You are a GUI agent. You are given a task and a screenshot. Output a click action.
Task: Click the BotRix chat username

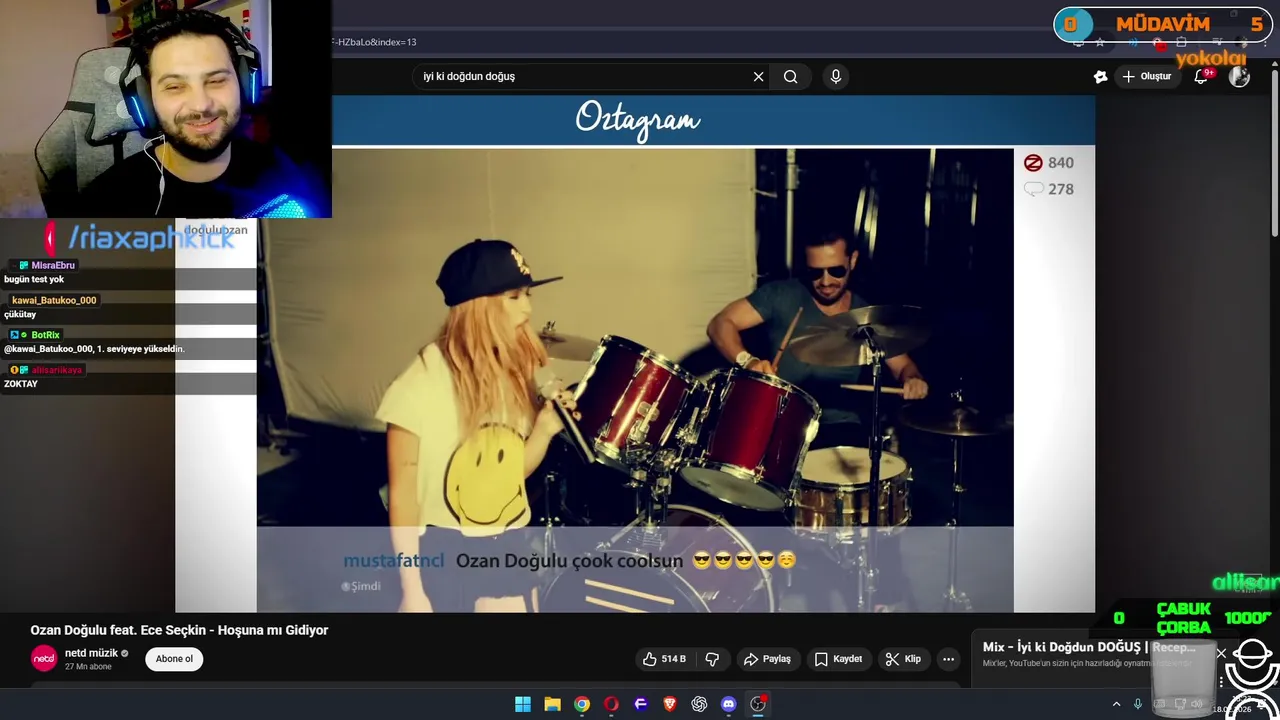click(x=45, y=335)
